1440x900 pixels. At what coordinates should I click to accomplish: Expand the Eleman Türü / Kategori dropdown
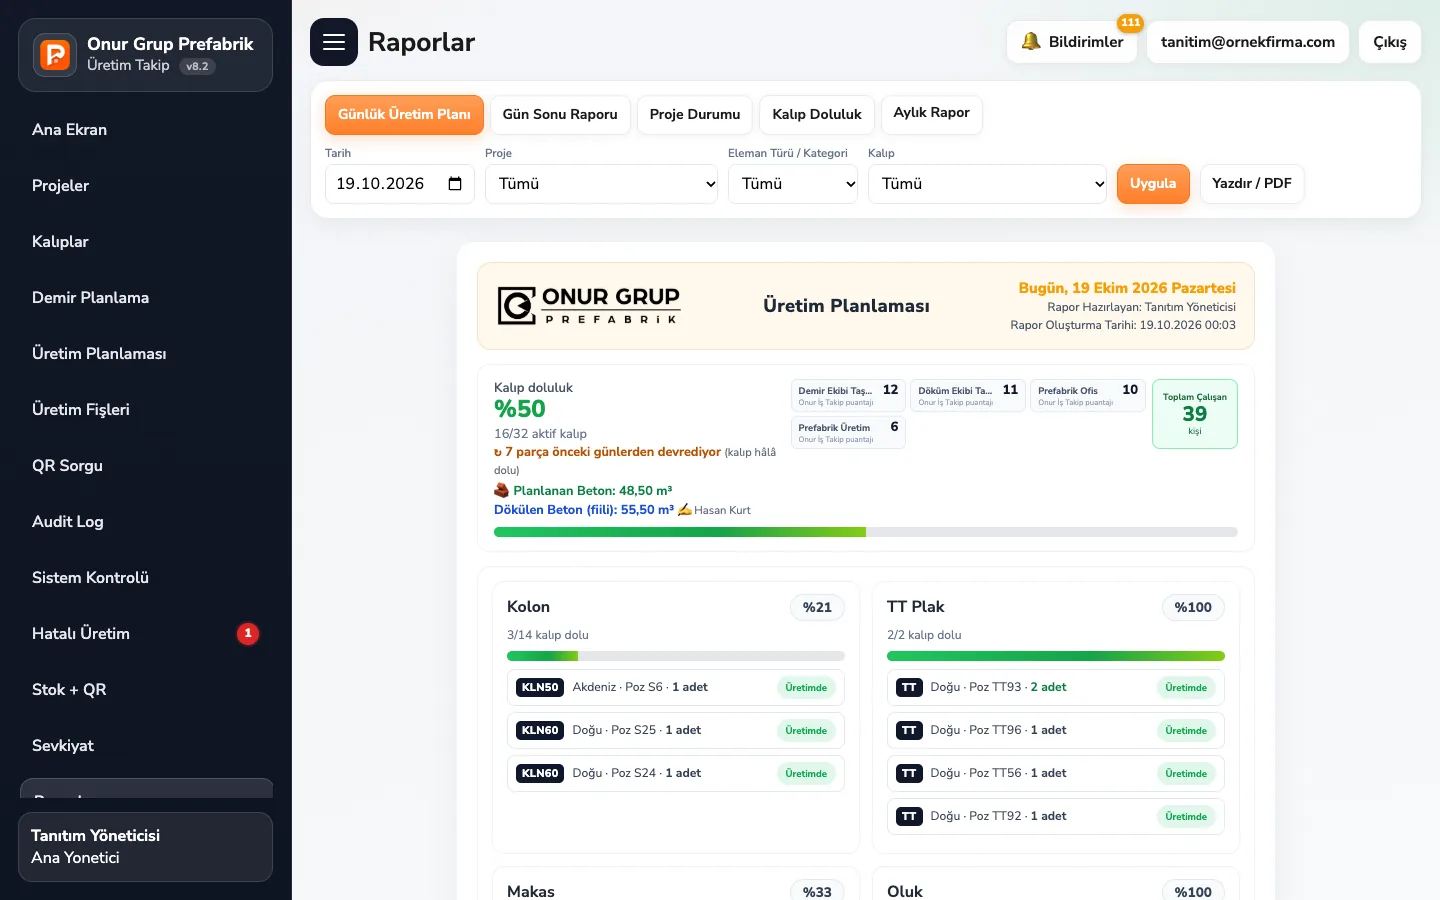(x=793, y=184)
